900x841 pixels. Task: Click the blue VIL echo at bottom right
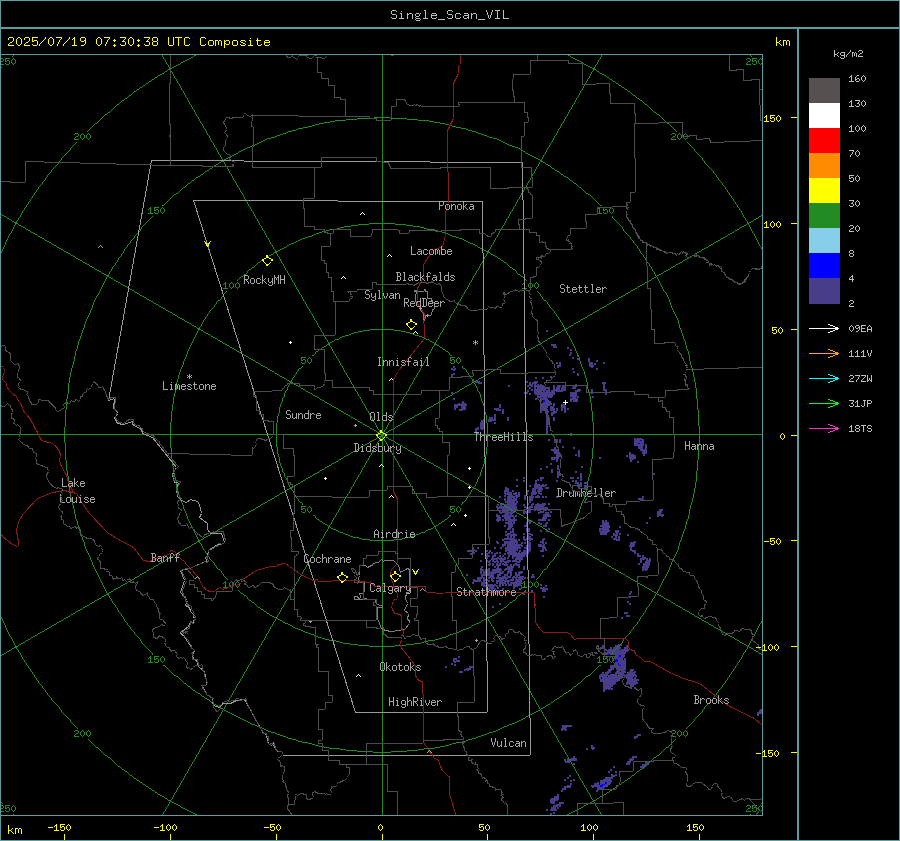pos(604,782)
